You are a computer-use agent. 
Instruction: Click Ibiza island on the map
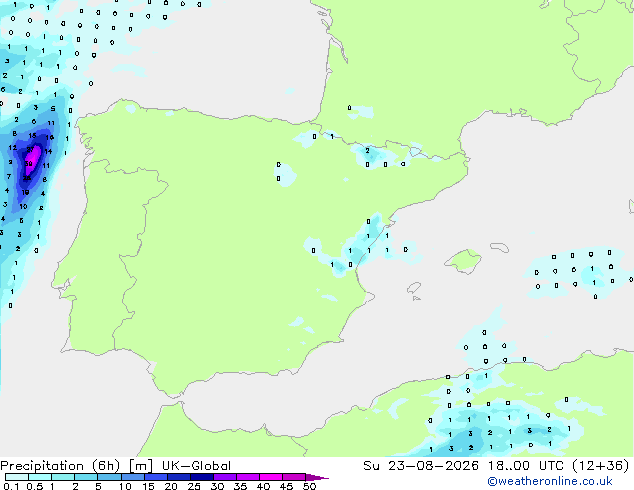coord(414,288)
